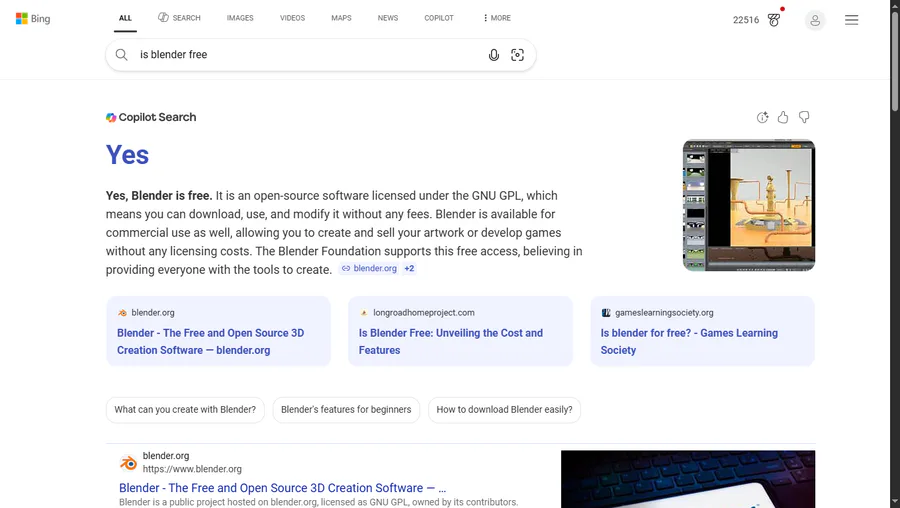900x508 pixels.
Task: Switch to the Images tab
Action: (240, 18)
